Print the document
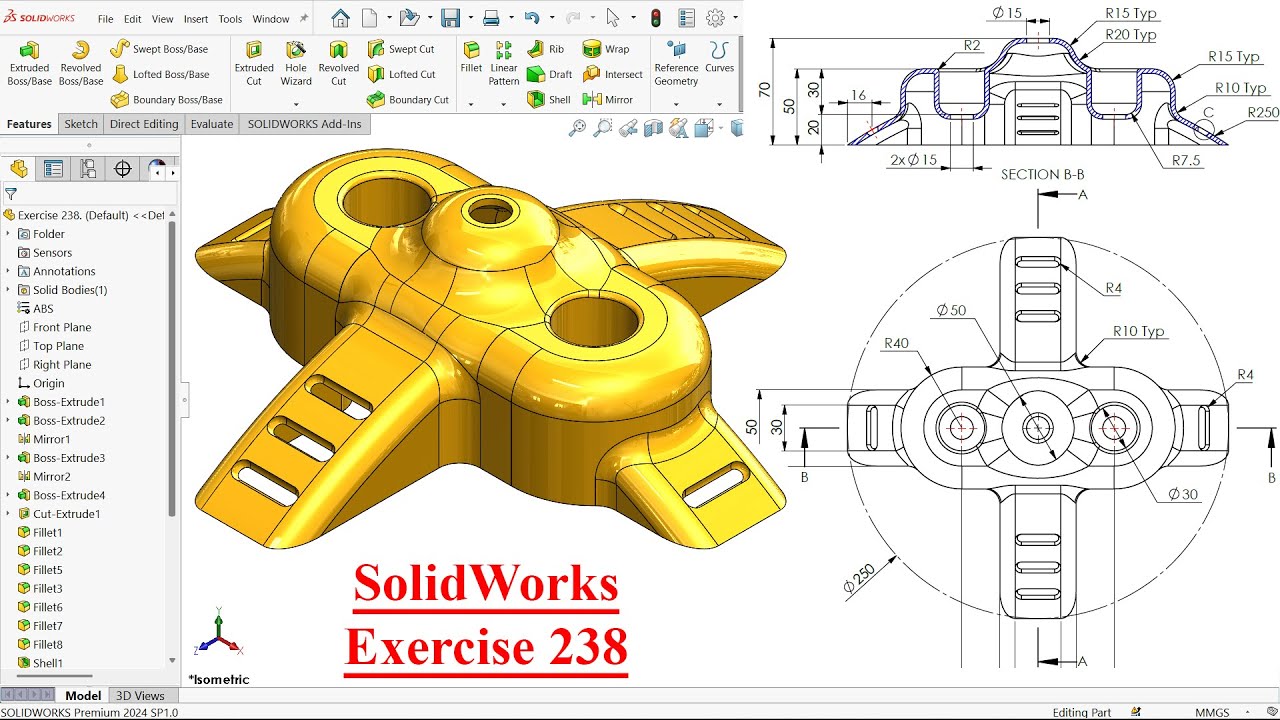The image size is (1280, 720). [491, 18]
